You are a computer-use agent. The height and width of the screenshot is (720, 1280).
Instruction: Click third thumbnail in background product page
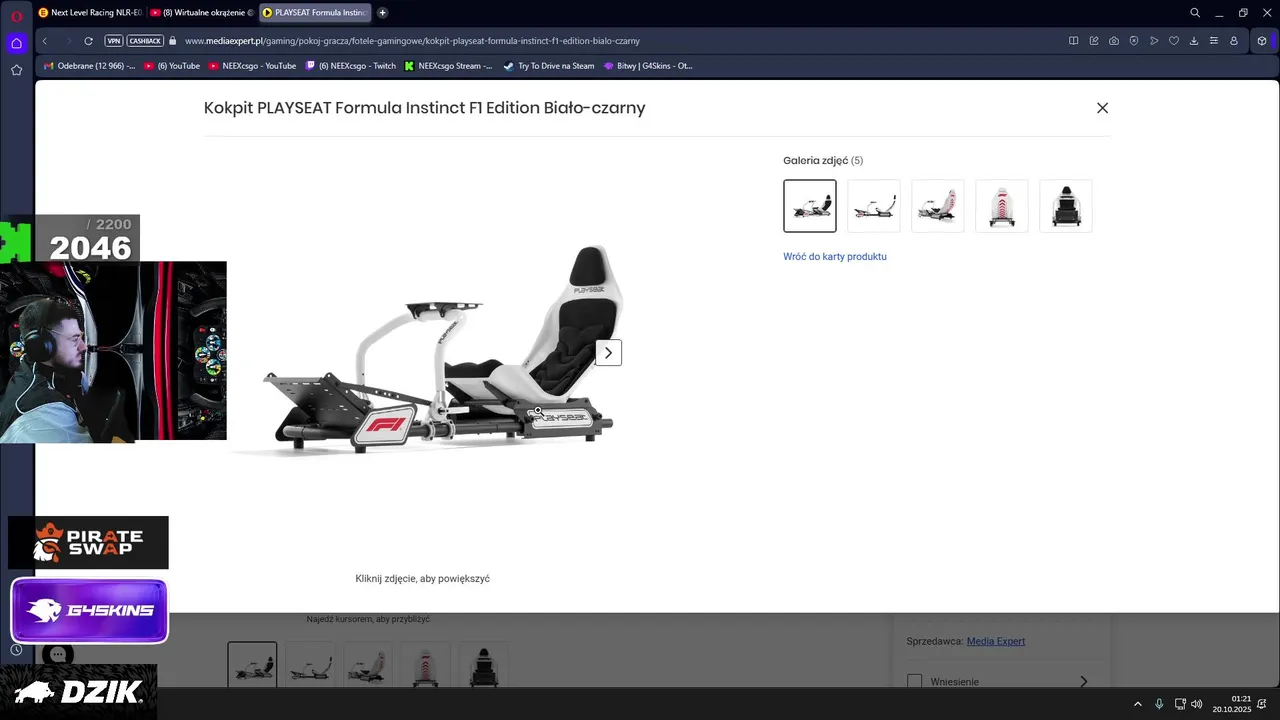coord(368,665)
